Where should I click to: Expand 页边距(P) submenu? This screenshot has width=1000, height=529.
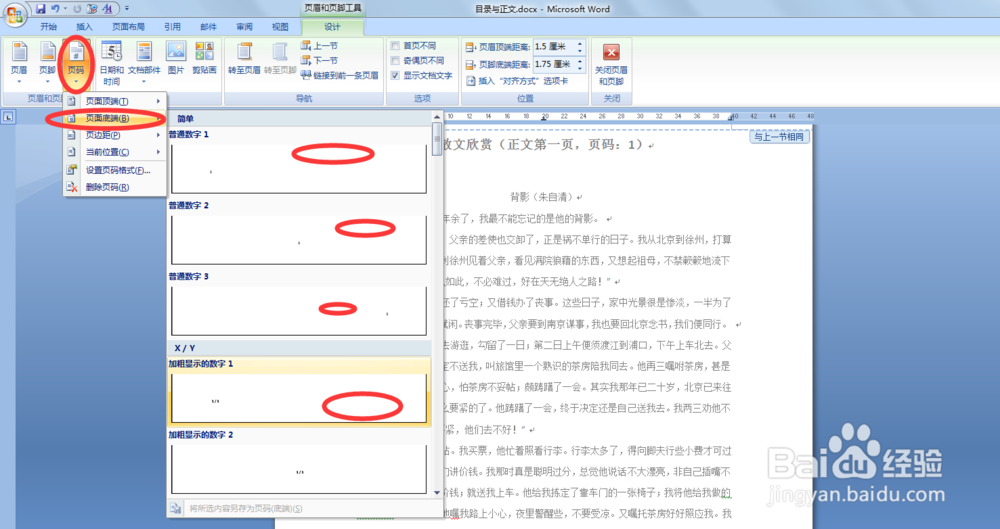pyautogui.click(x=115, y=135)
